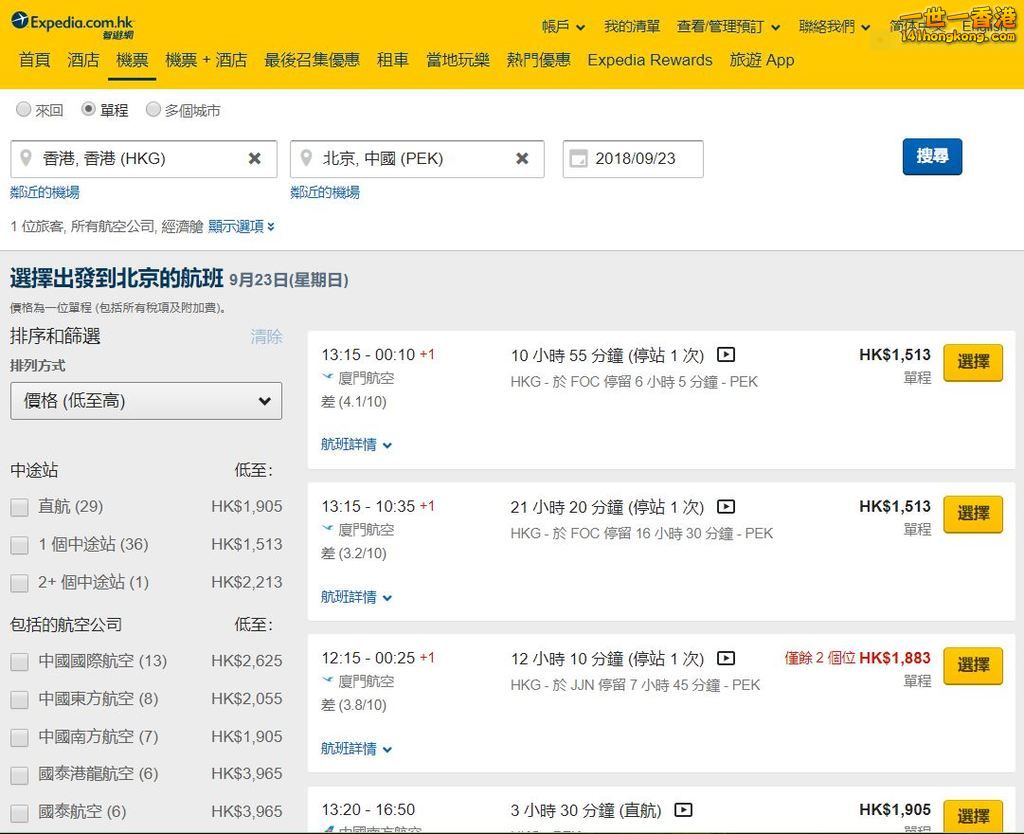1024x834 pixels.
Task: Open the calendar icon beside 2018/09/23
Action: click(579, 159)
